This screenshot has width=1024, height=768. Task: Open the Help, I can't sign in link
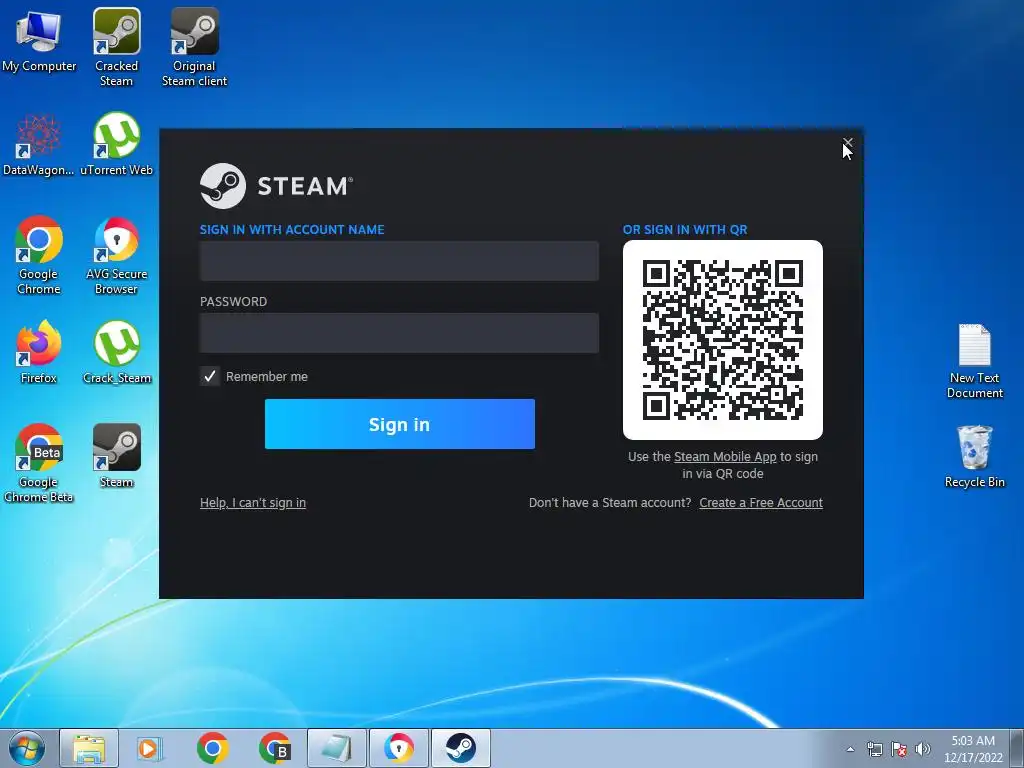point(253,502)
